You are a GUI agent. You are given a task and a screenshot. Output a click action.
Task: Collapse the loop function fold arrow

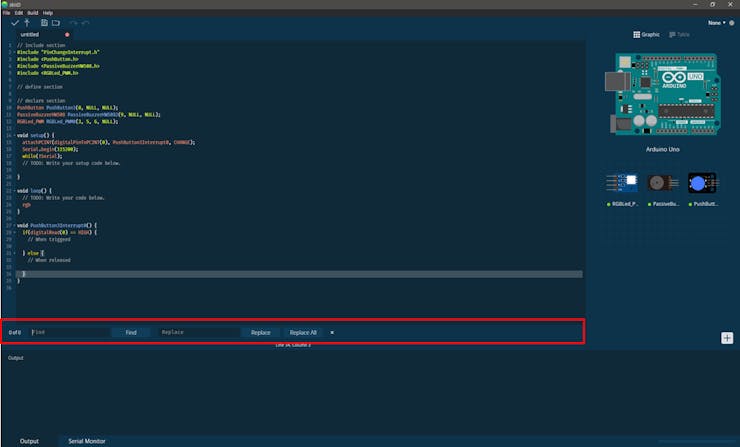click(x=15, y=191)
